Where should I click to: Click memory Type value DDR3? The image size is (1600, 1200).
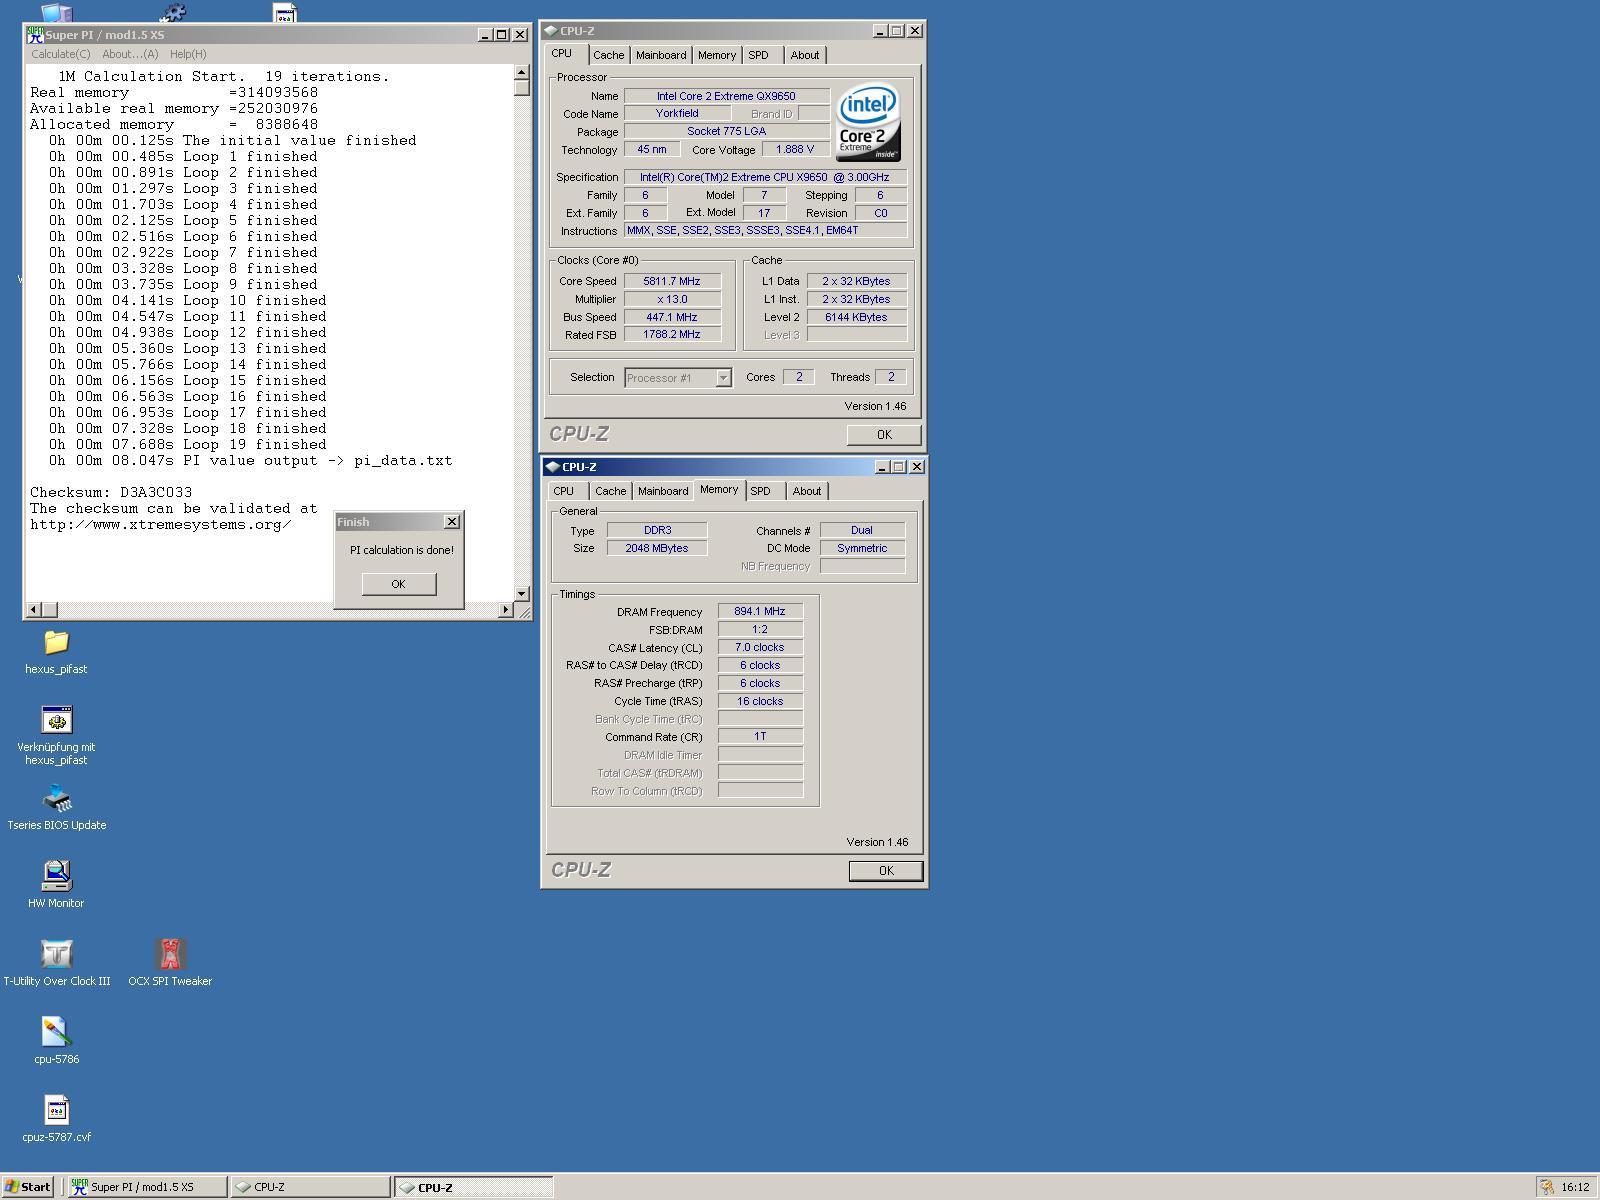657,531
